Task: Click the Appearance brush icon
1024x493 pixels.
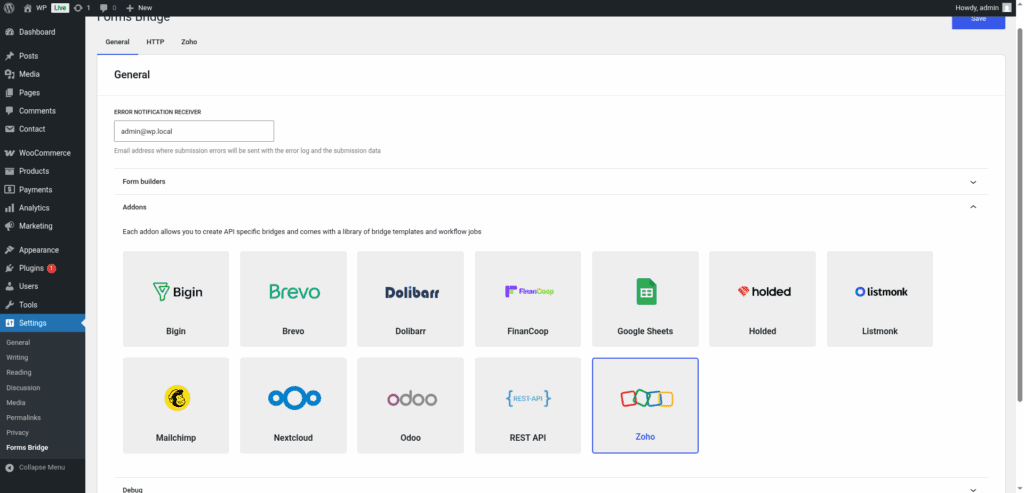Action: [x=9, y=250]
